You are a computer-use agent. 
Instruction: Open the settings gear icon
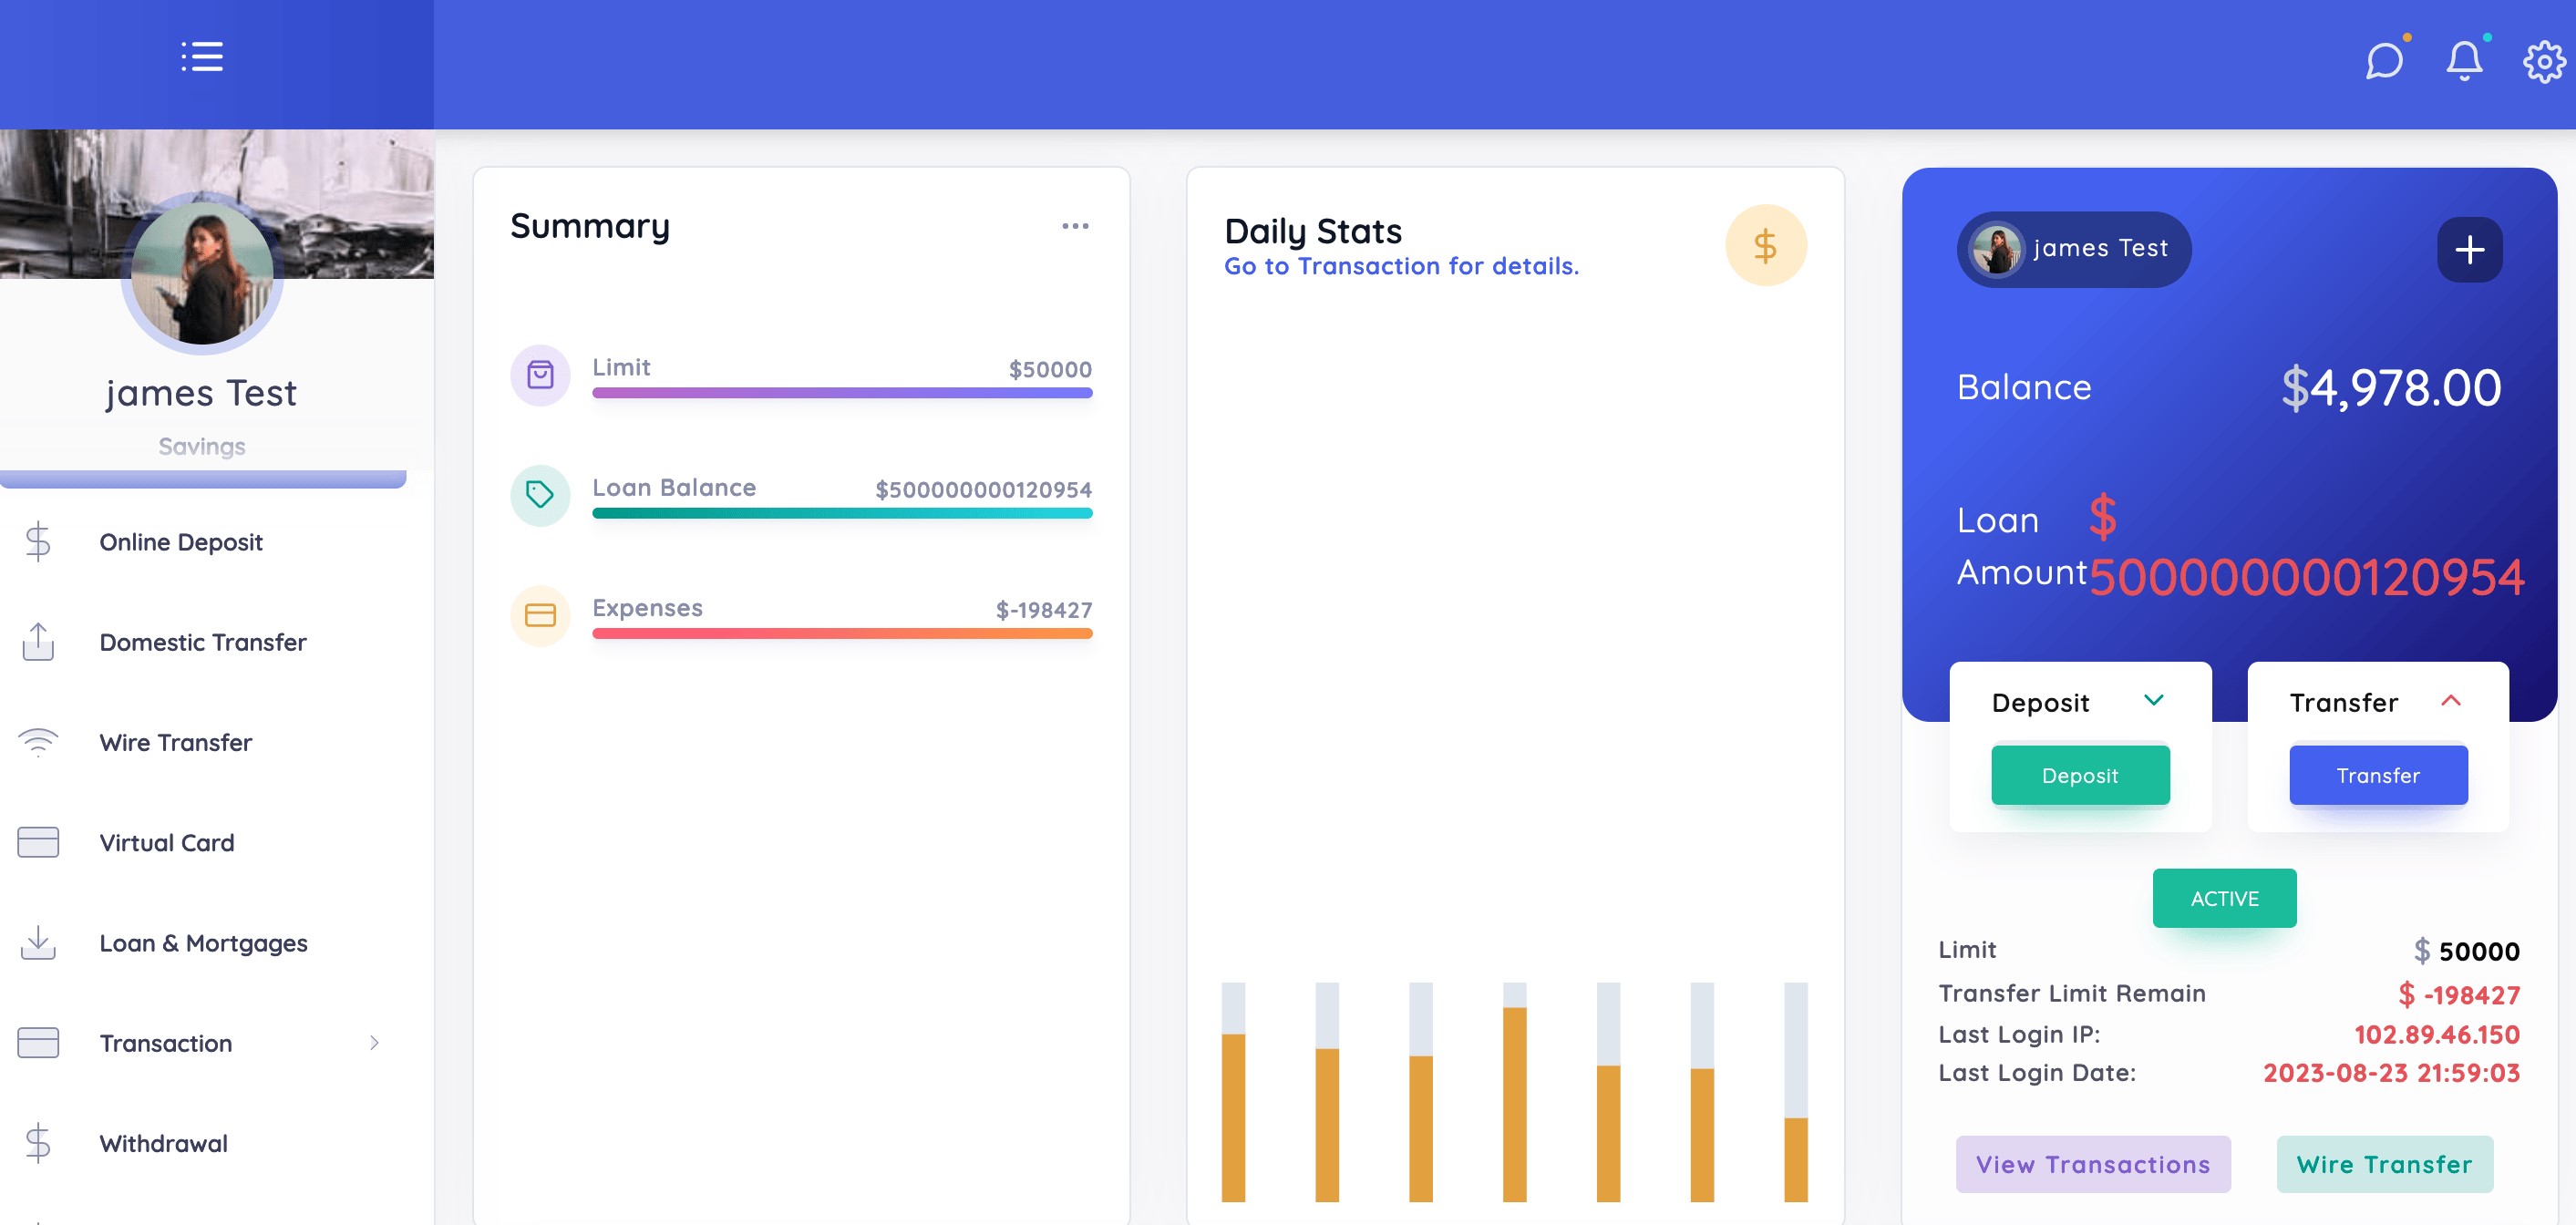click(2543, 62)
